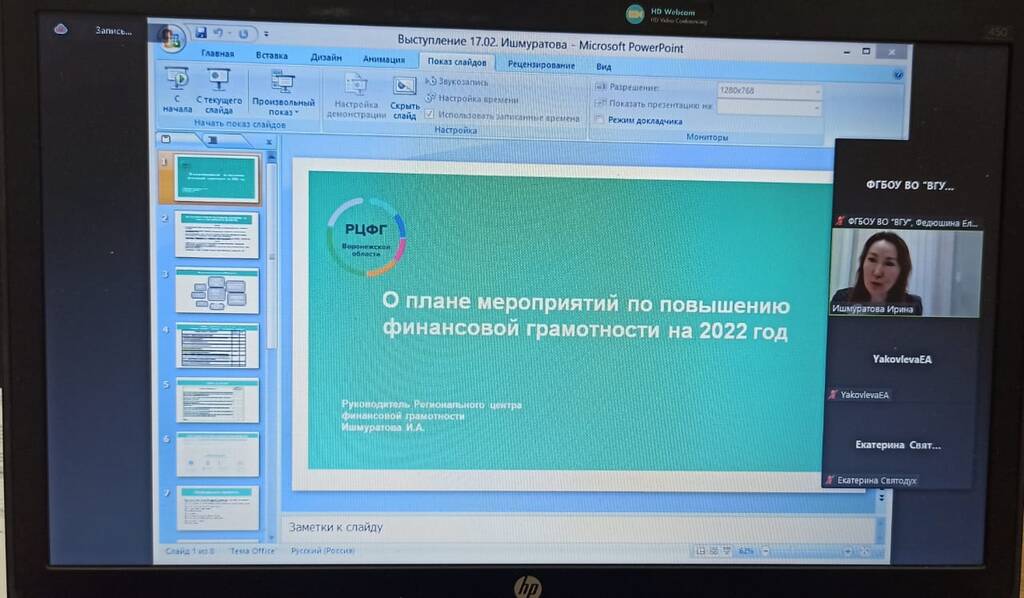Click the Redo icon in quick access toolbar
Screen dimensions: 1024x598
[x=243, y=33]
